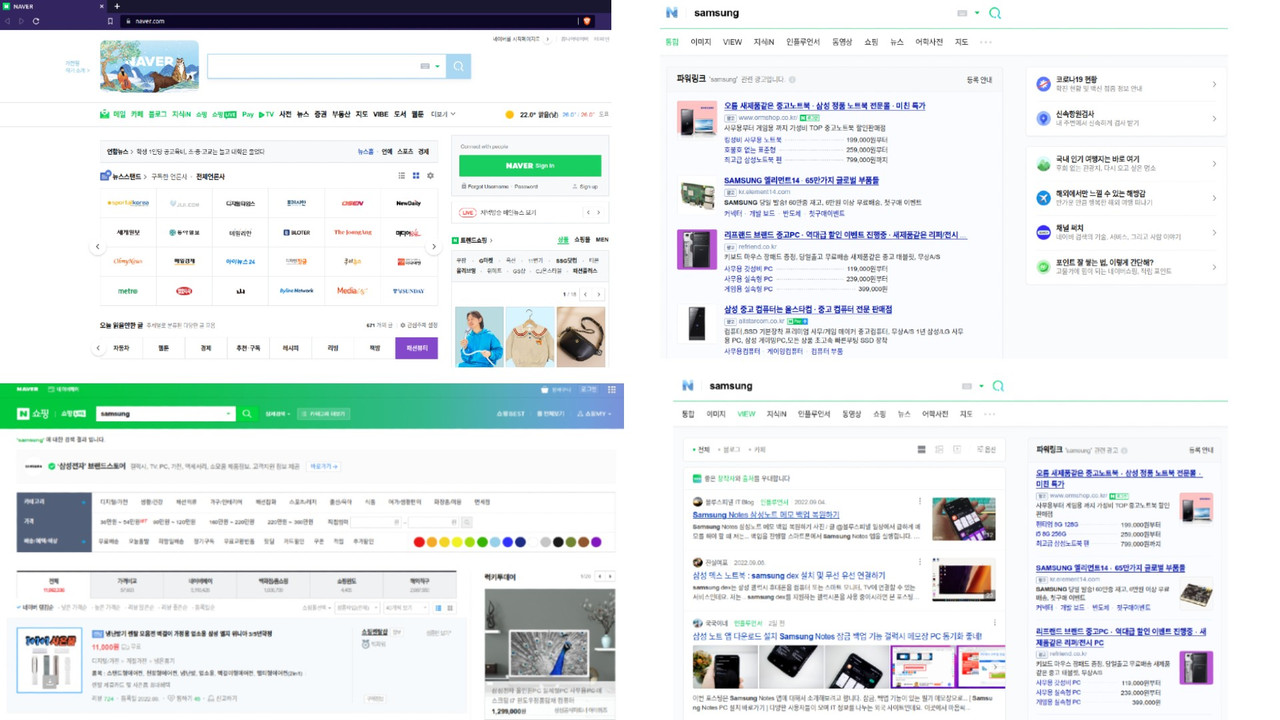Click green NAVER Sign in button
This screenshot has width=1280, height=720.
(x=530, y=166)
